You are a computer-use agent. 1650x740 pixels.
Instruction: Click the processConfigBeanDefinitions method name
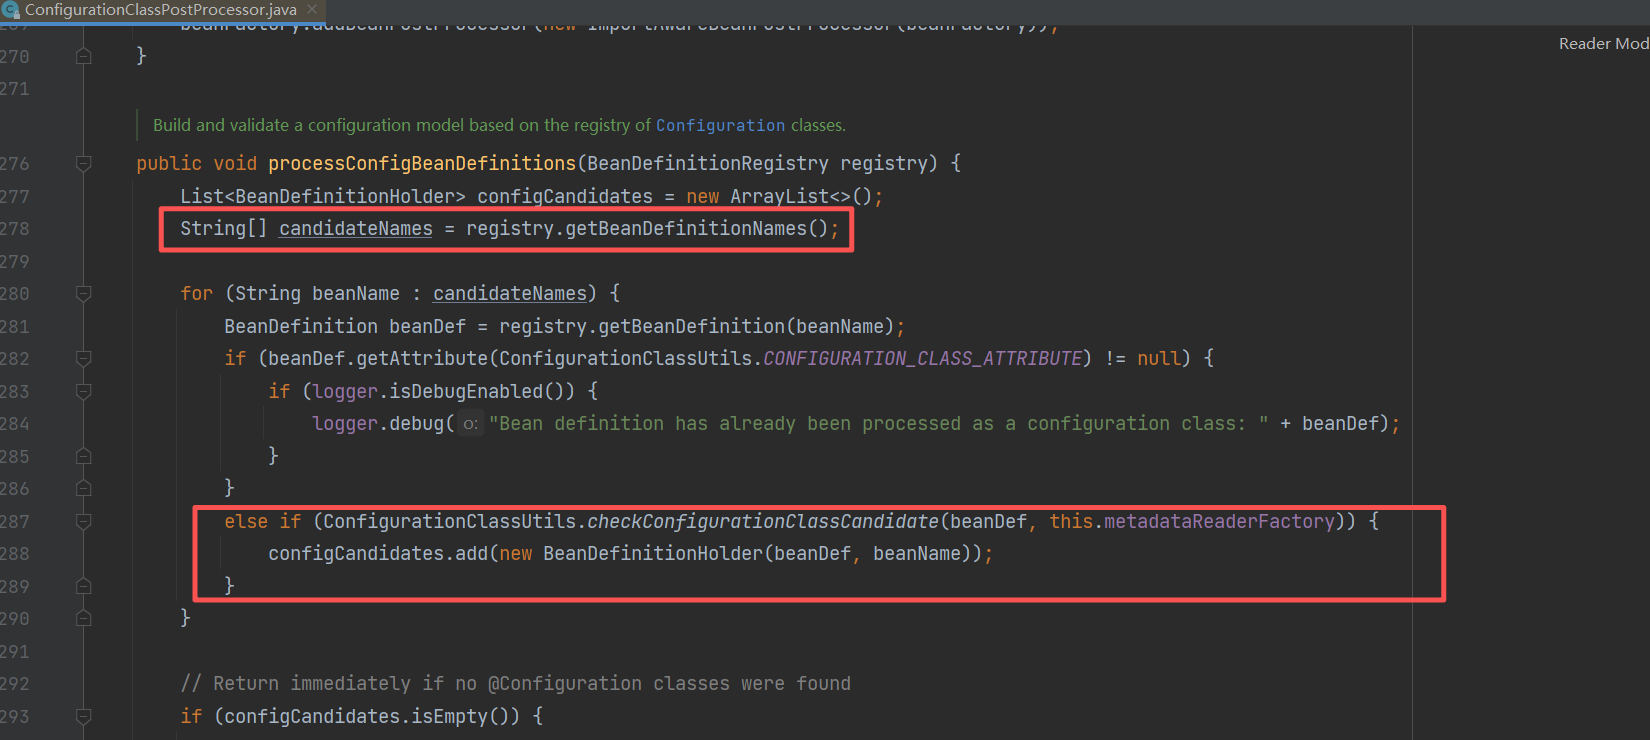[422, 163]
